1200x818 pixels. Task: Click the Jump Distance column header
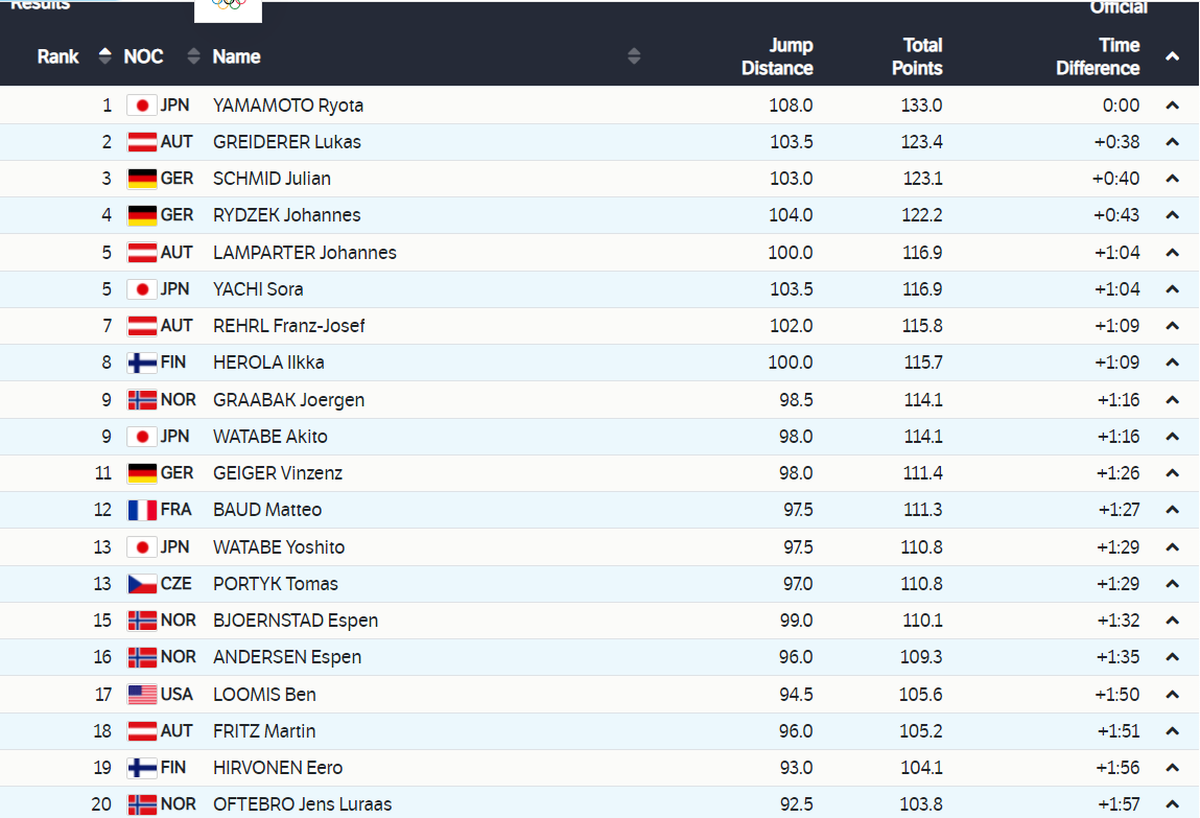[777, 57]
